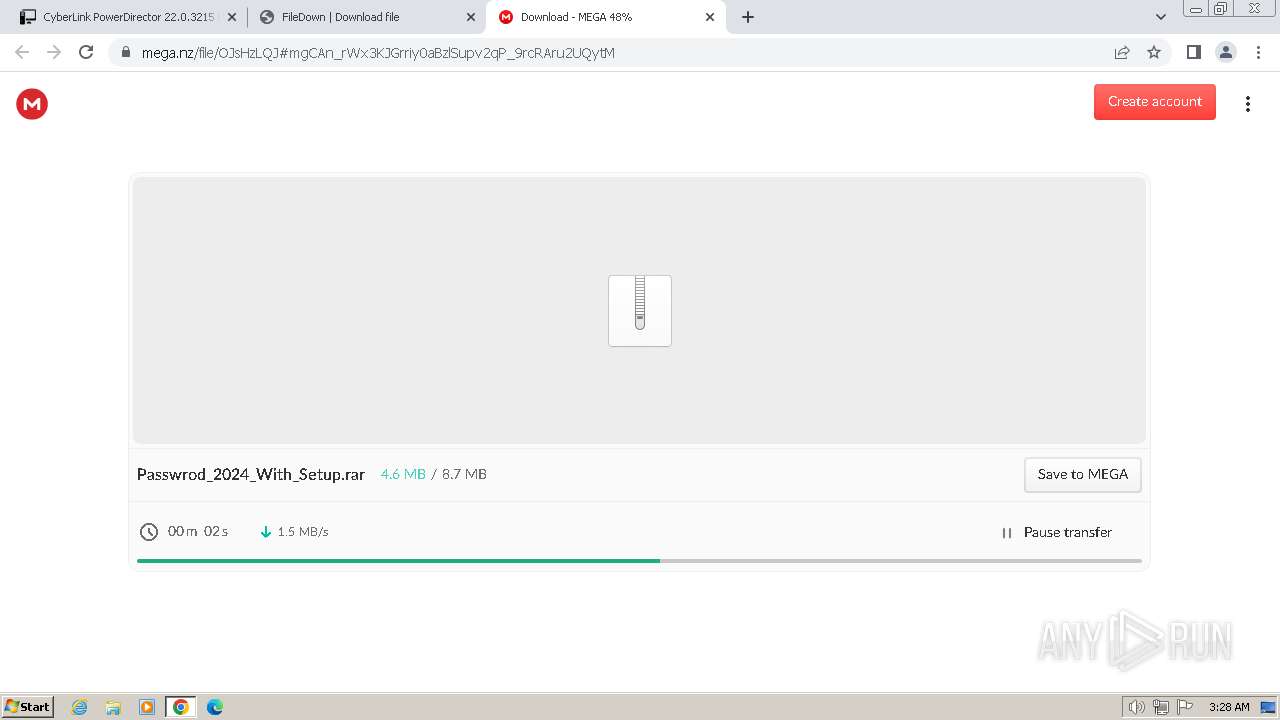
Task: Click the remaining time clock icon
Action: [x=149, y=532]
